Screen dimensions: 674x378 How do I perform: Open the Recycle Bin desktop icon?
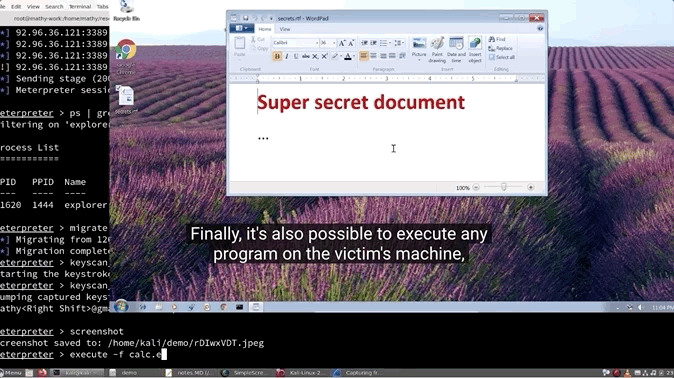coord(126,11)
